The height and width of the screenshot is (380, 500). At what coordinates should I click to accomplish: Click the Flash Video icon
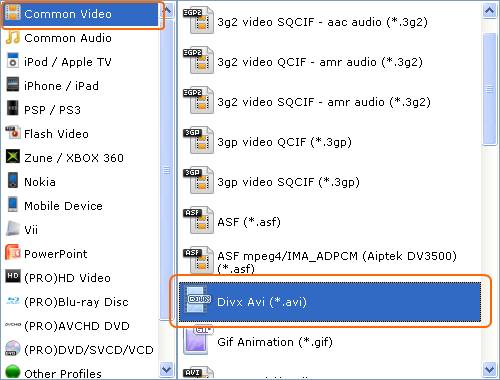coord(13,133)
